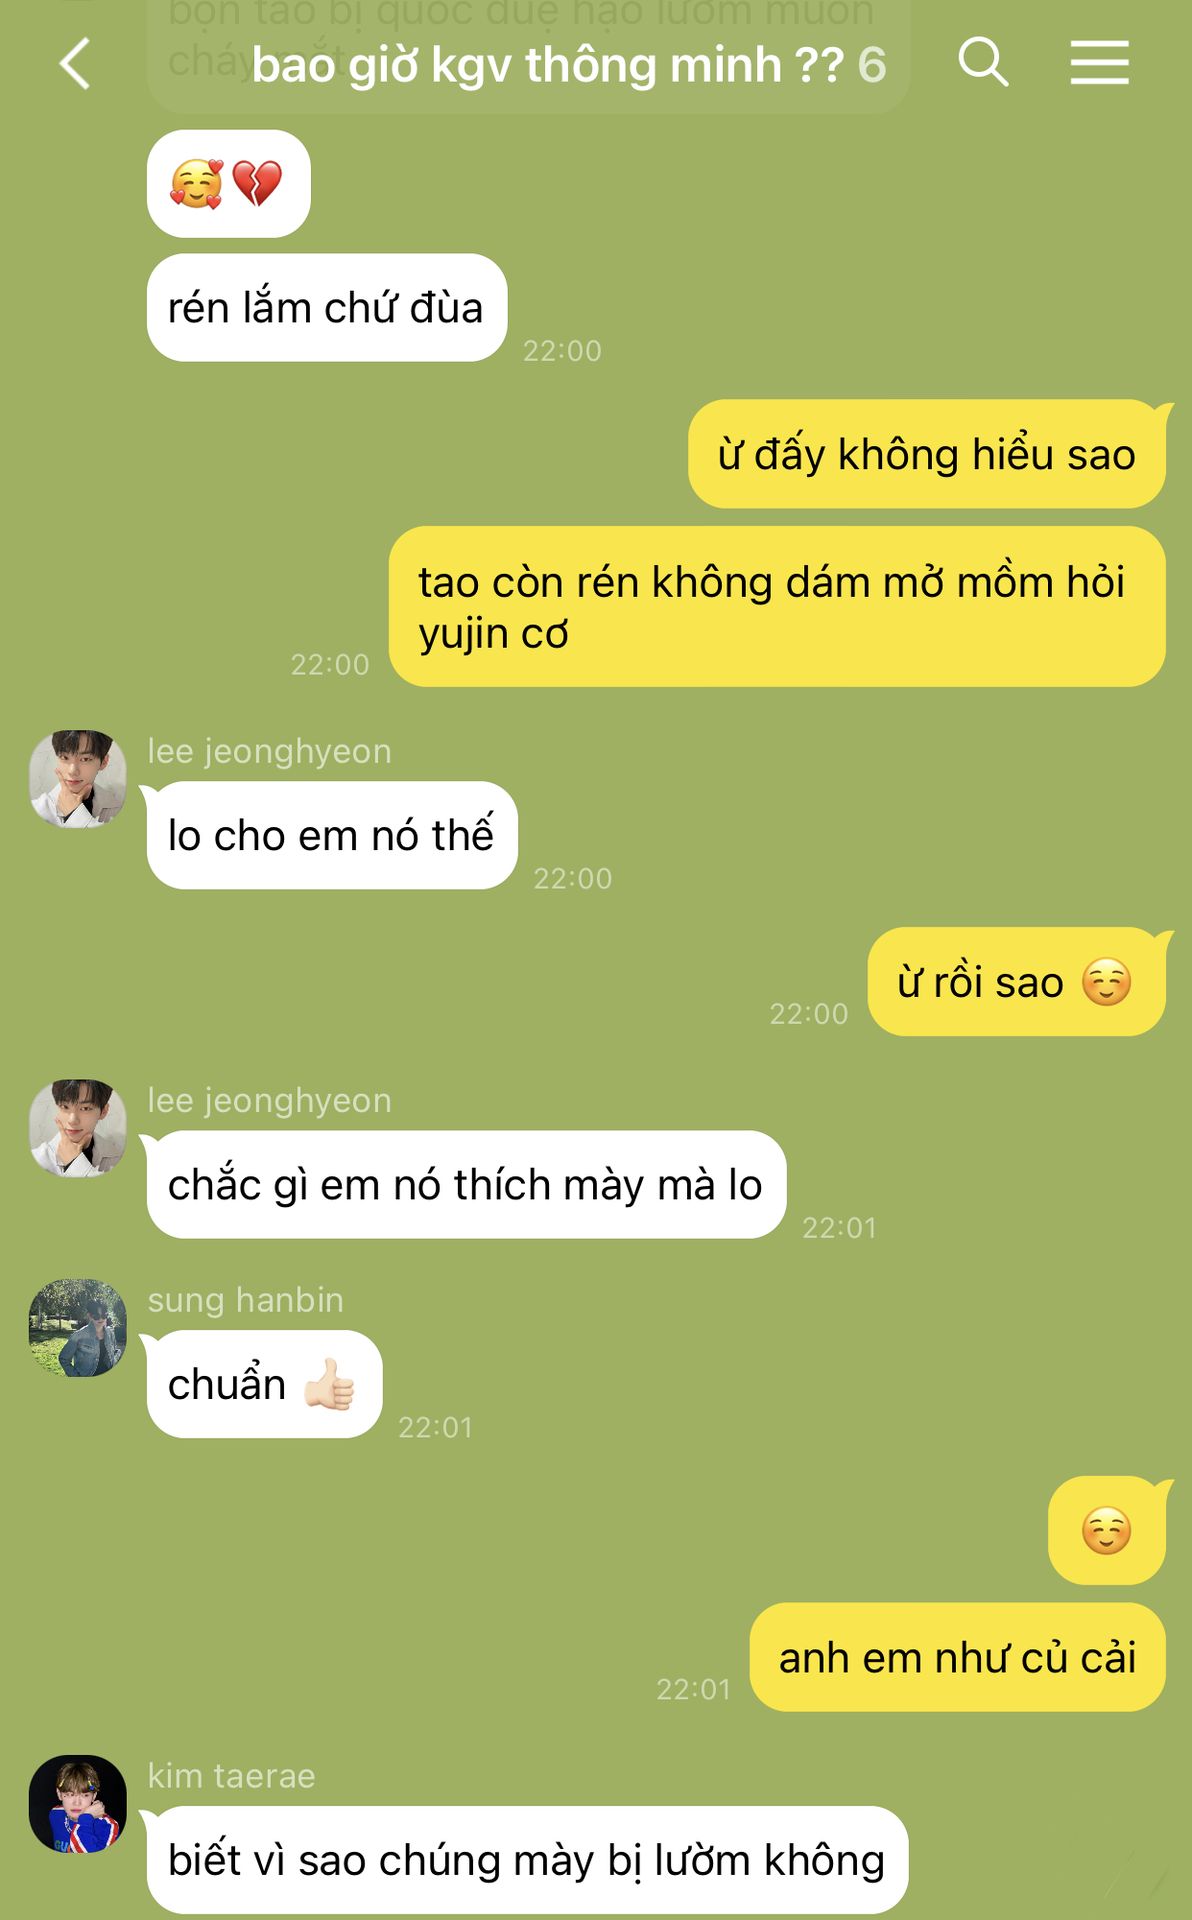Tap message 'lo cho em nó thế'
1192x1920 pixels.
[331, 835]
